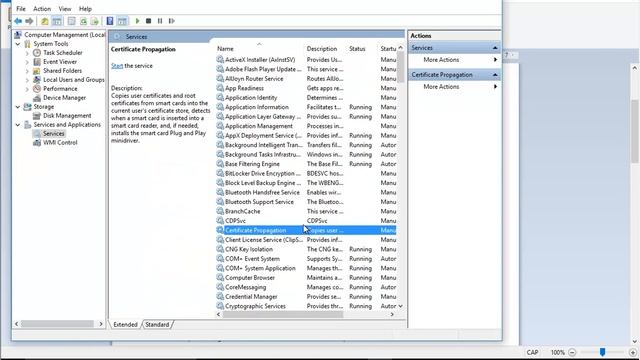Viewport: 640px width, 360px height.
Task: Select the Computer Browser service row
Action: point(306,278)
